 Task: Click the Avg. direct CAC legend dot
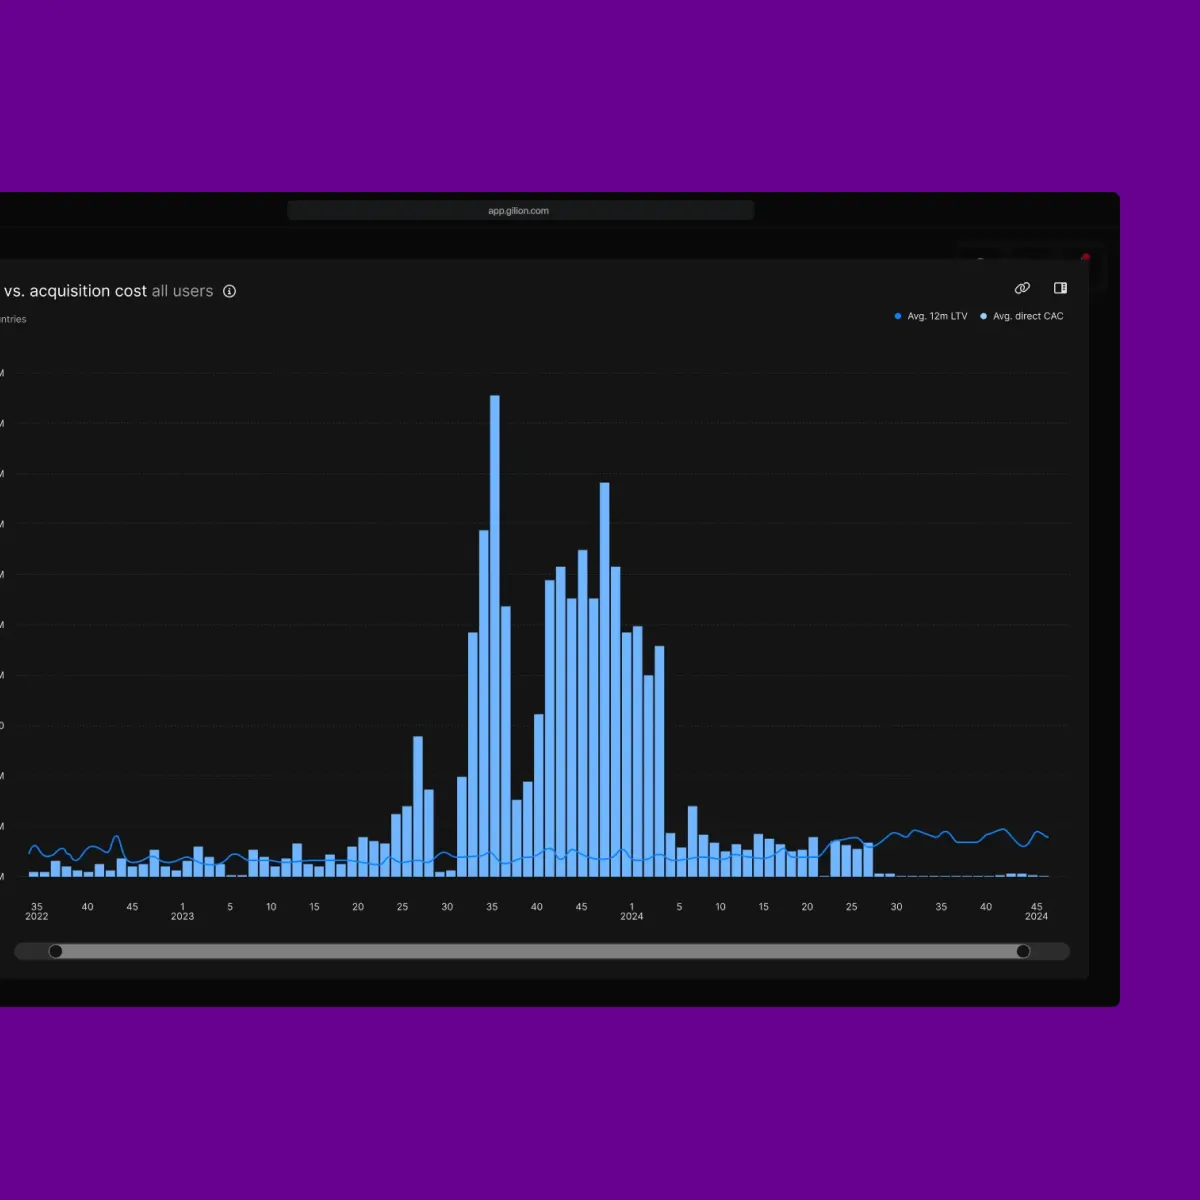coord(983,316)
